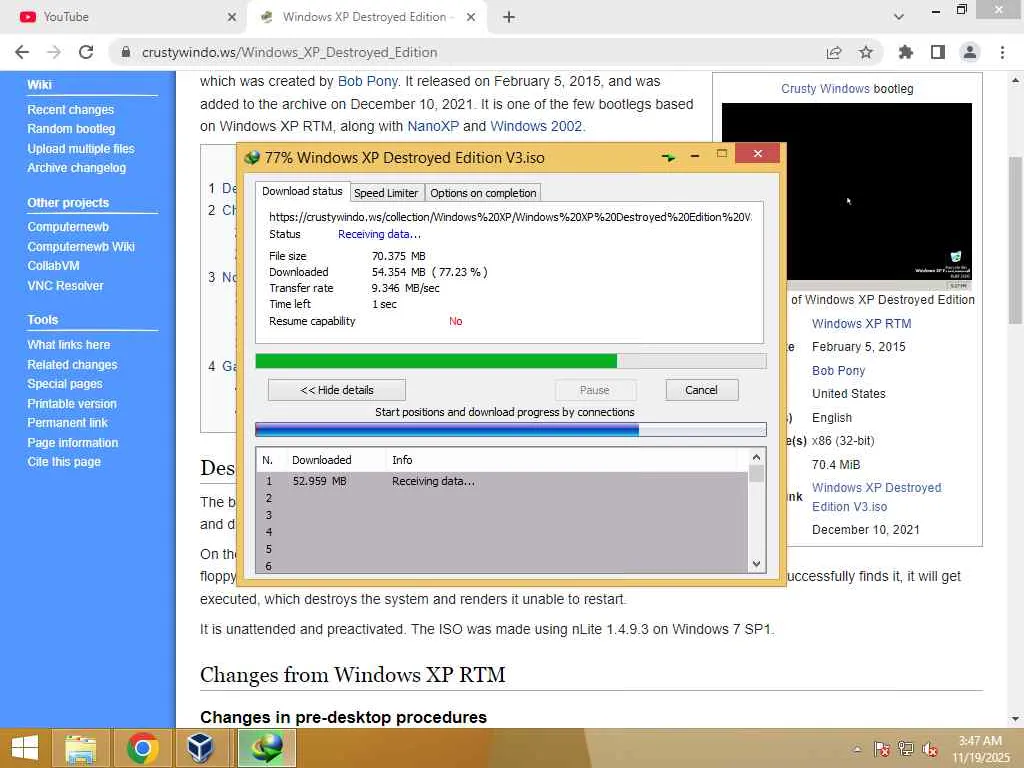
Task: Open CollabVM sidebar link
Action: [x=54, y=266]
